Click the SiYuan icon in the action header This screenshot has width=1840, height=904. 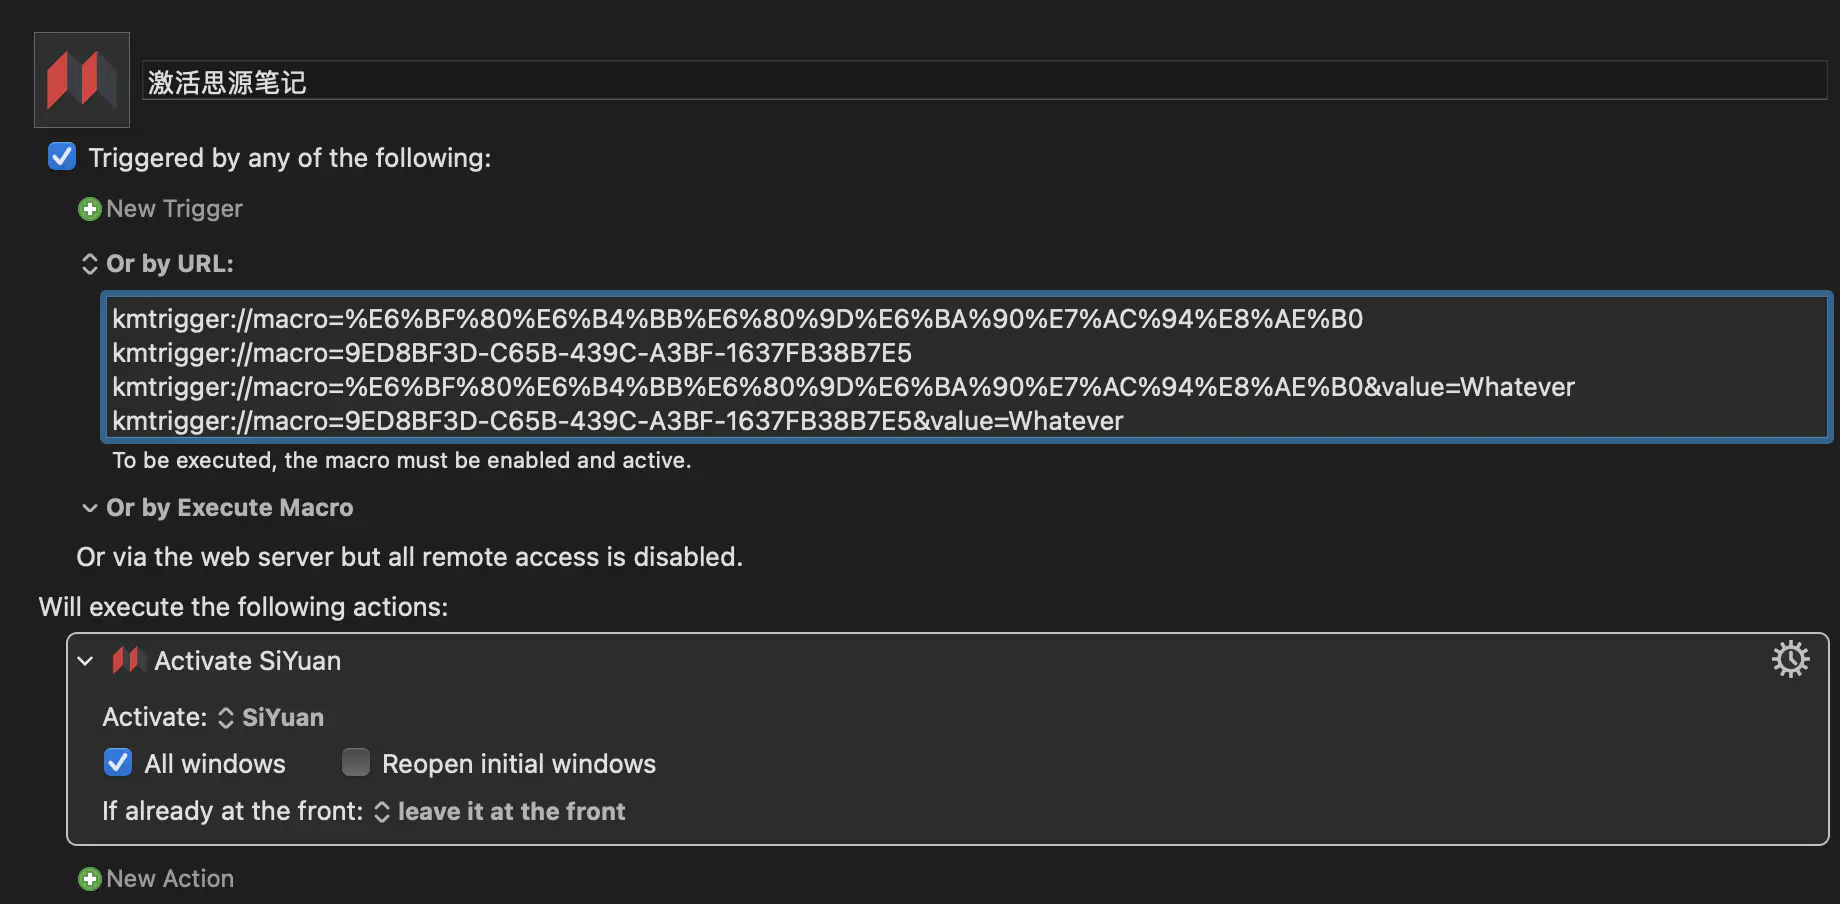coord(128,661)
